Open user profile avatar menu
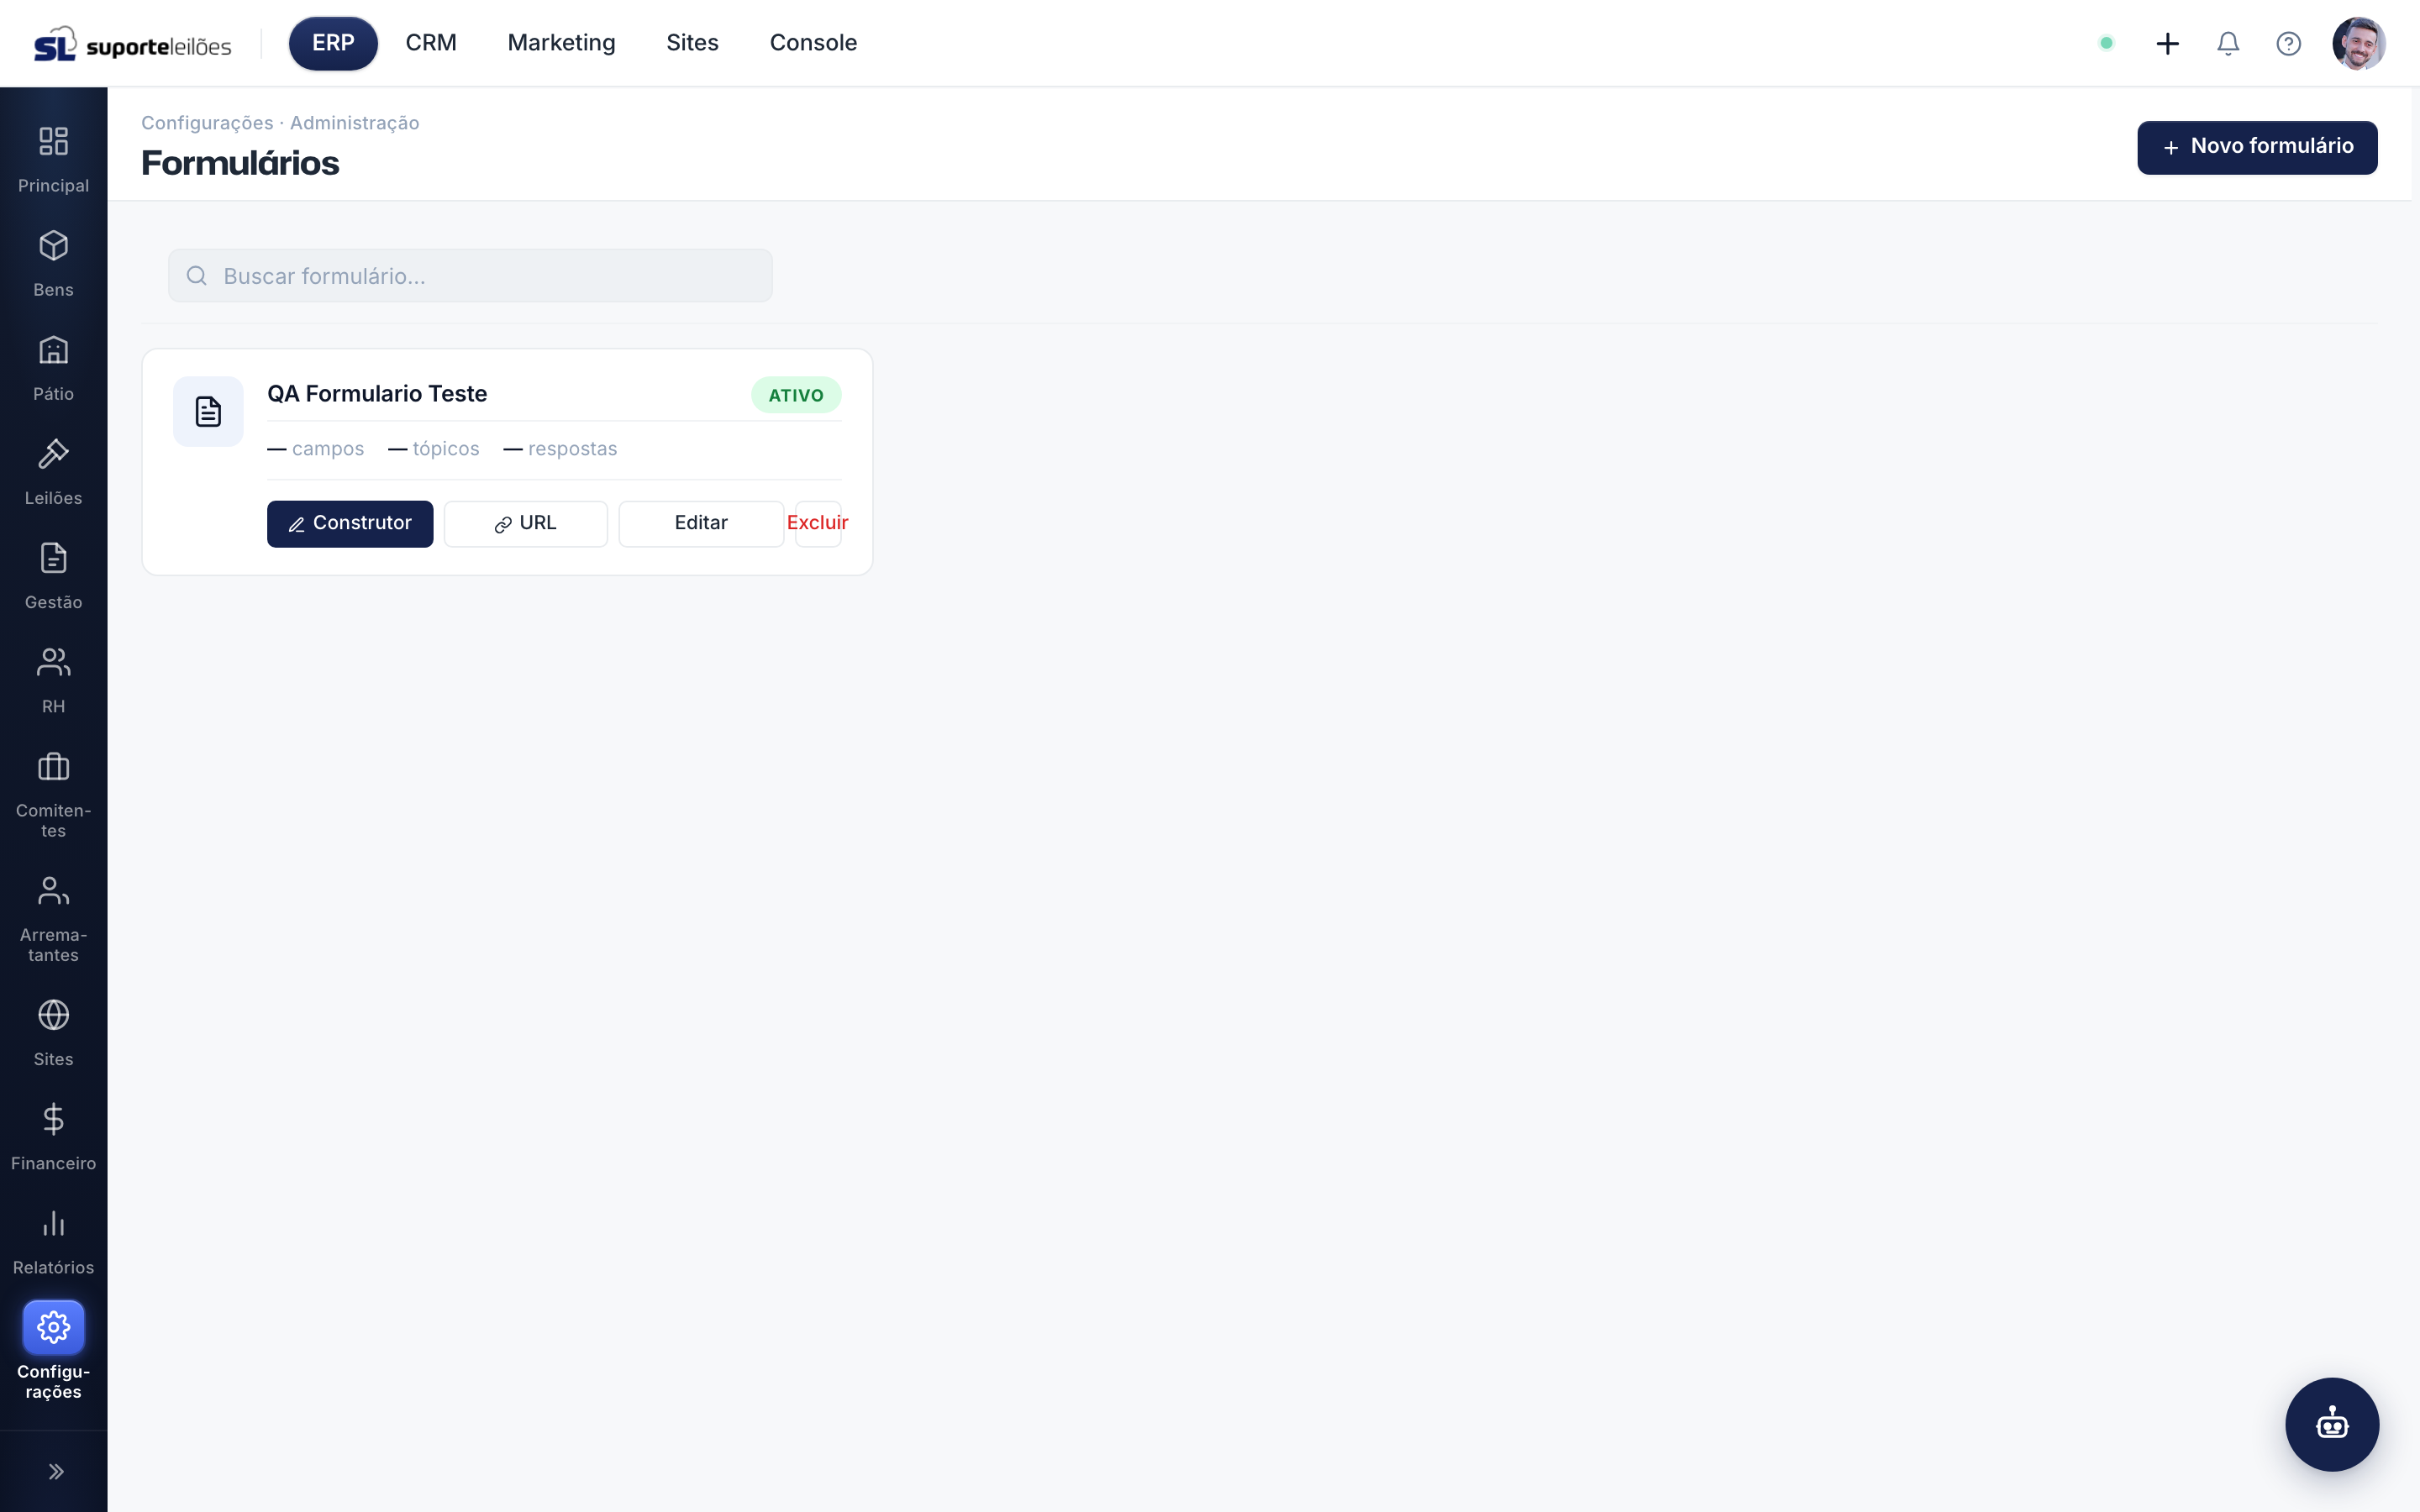The image size is (2420, 1512). (x=2359, y=43)
